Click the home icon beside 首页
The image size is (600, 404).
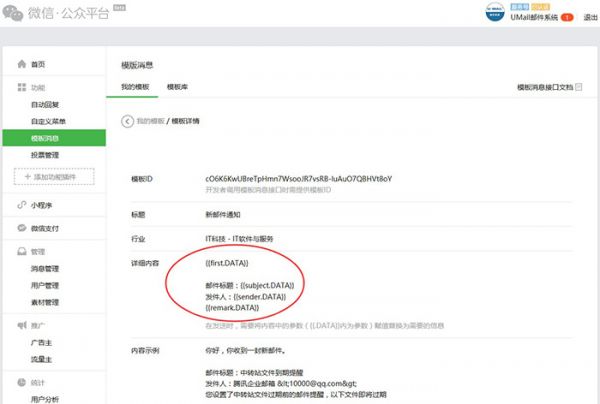tap(22, 64)
